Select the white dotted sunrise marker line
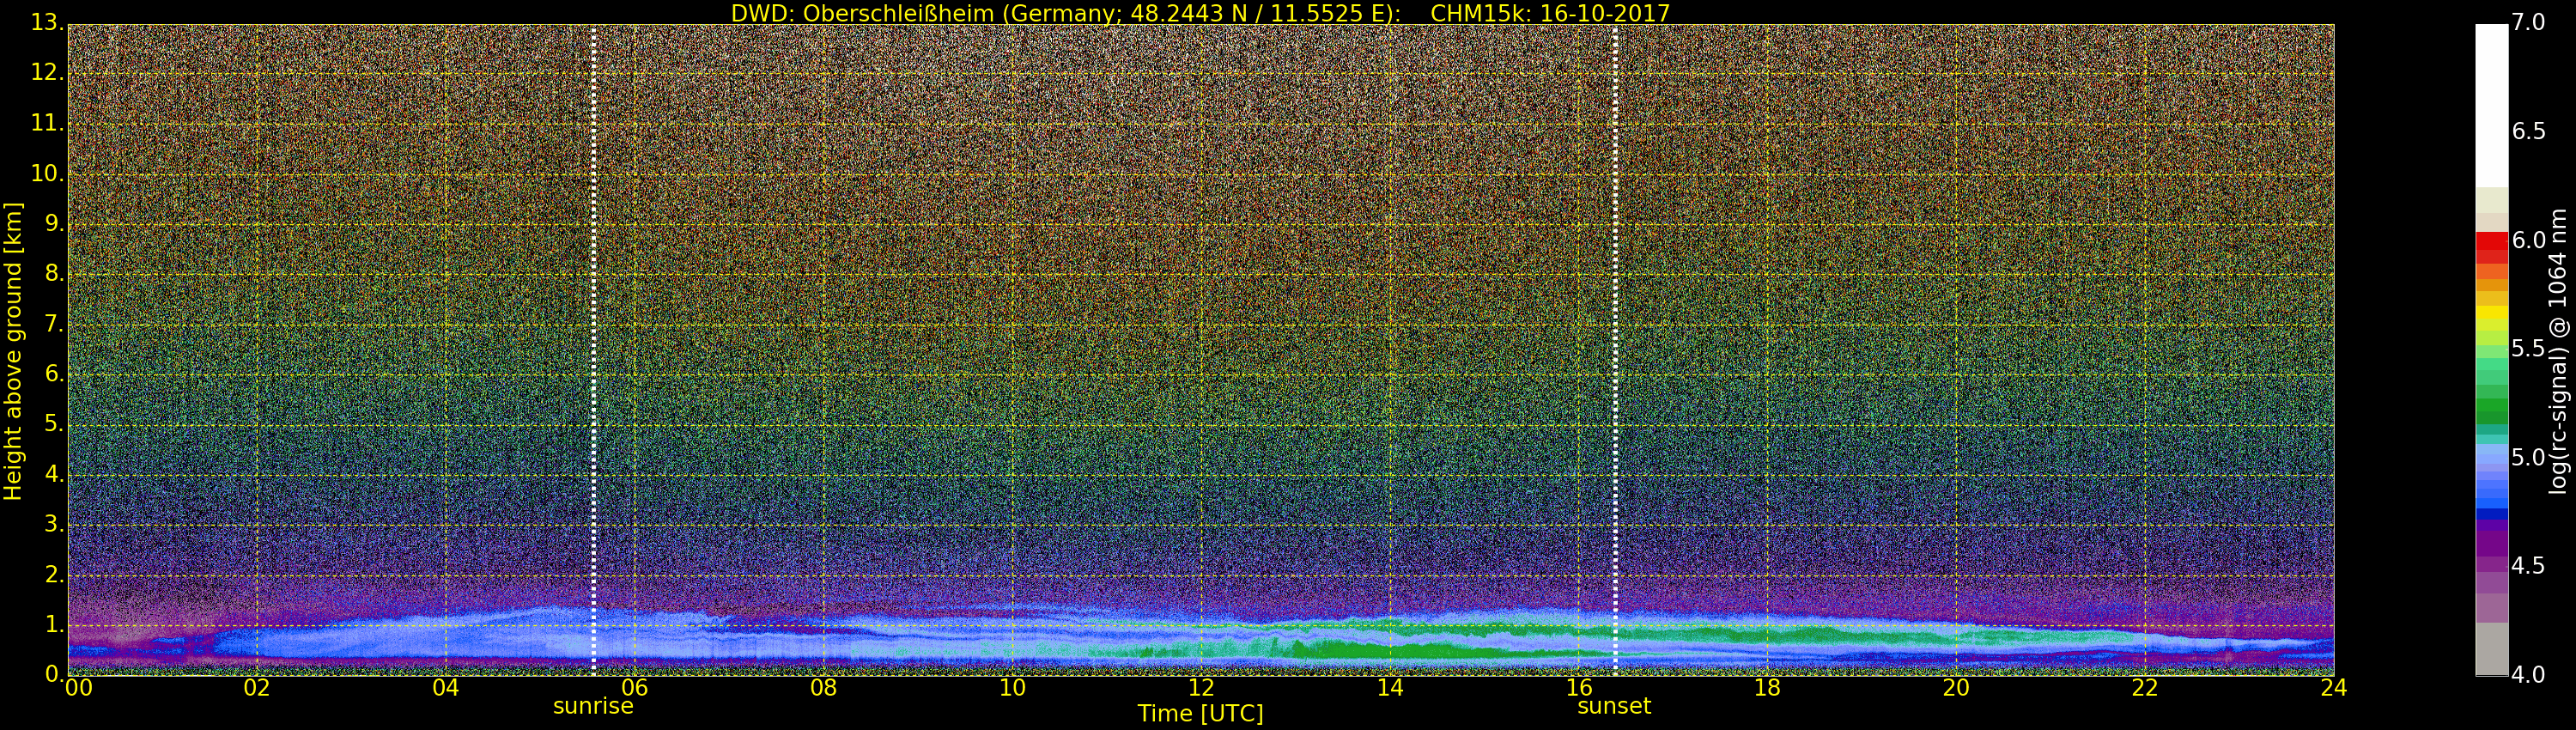This screenshot has height=730, width=2576. (x=593, y=350)
